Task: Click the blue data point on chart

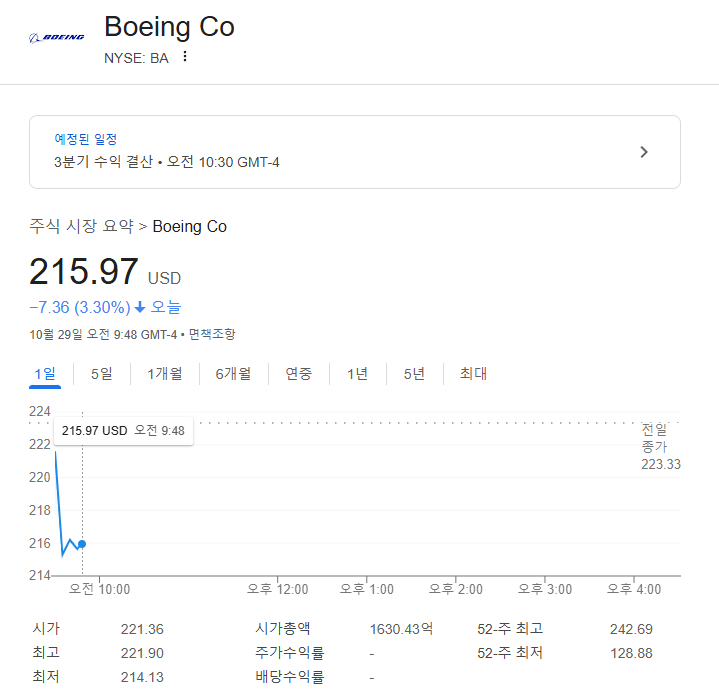Action: click(x=82, y=544)
